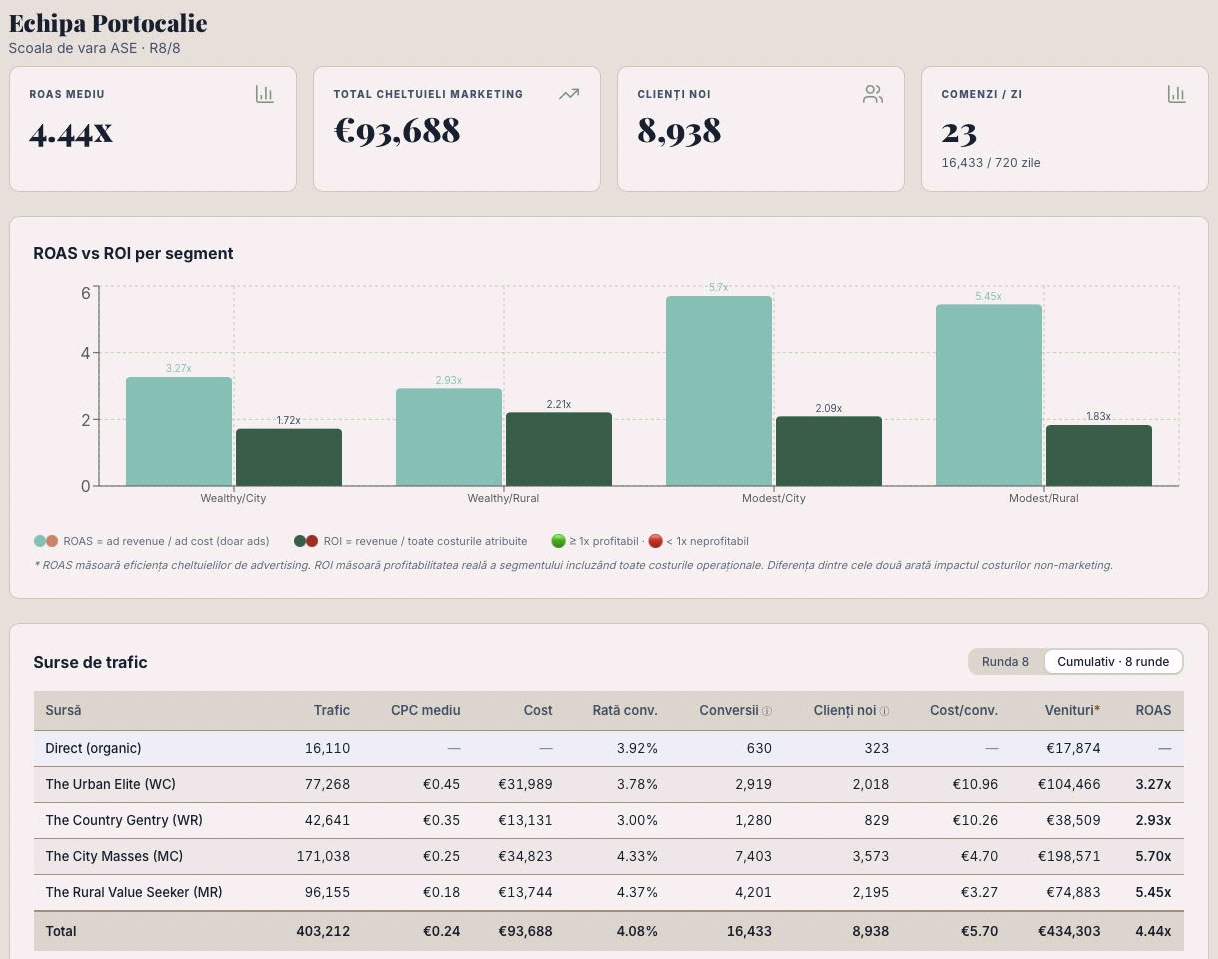Image resolution: width=1218 pixels, height=959 pixels.
Task: Switch to the Cumulativ · 8 runde tab
Action: click(x=1113, y=662)
